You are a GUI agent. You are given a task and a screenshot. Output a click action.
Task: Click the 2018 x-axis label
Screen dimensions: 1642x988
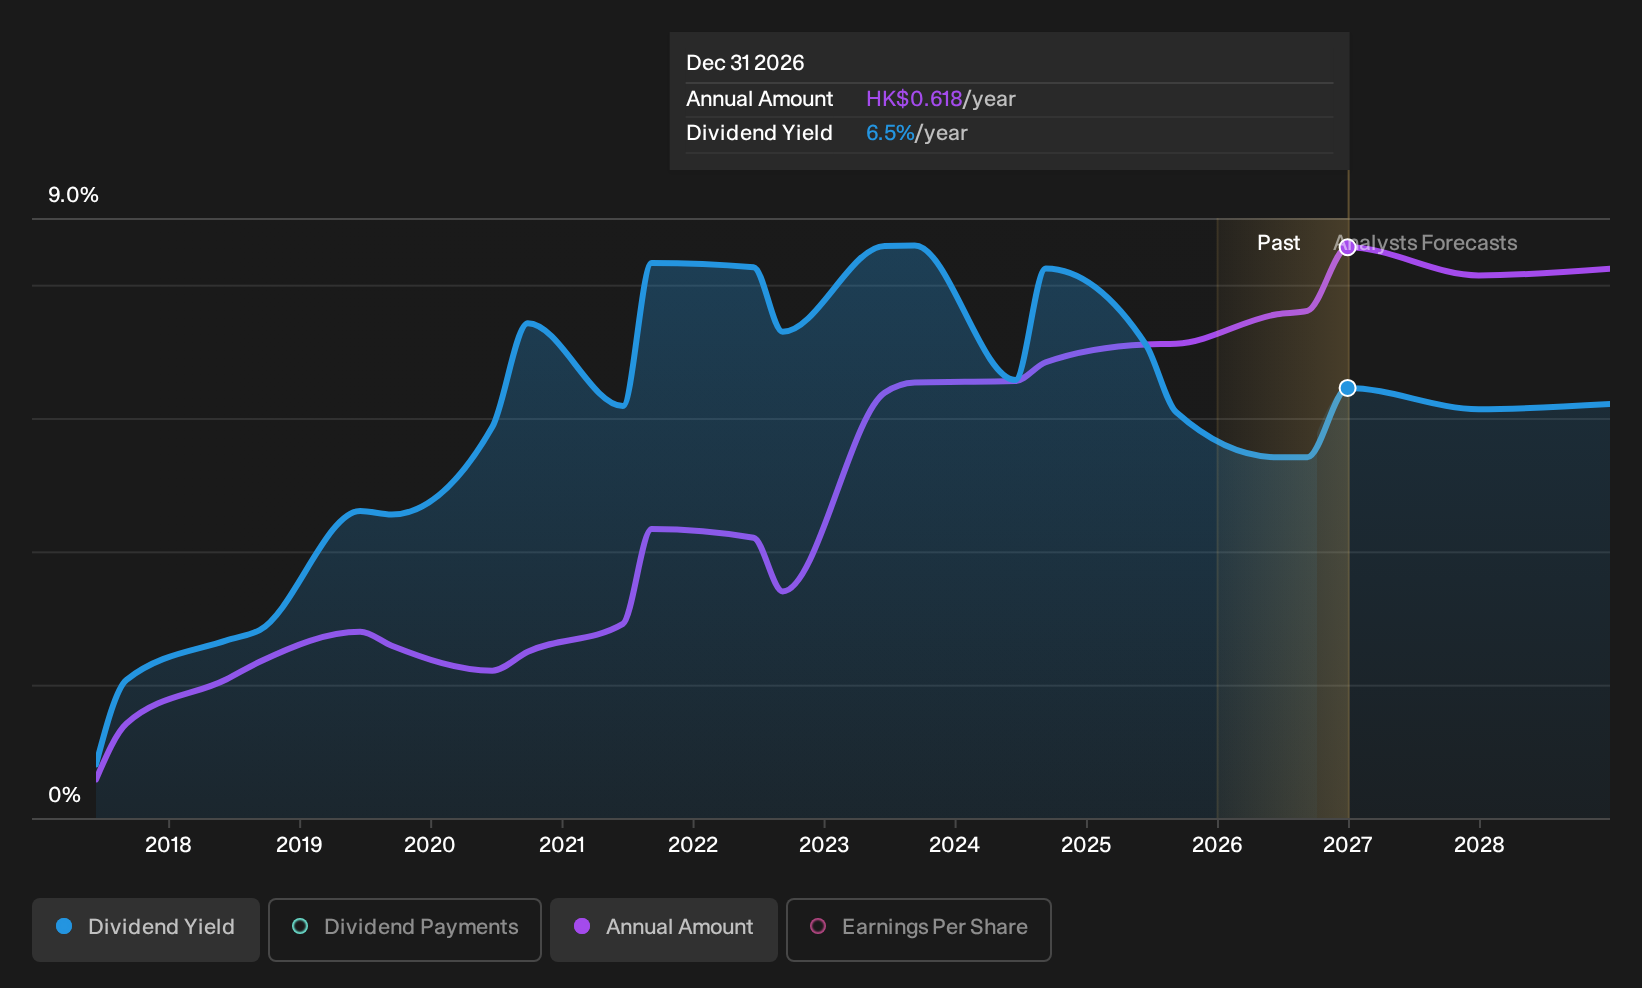point(168,845)
